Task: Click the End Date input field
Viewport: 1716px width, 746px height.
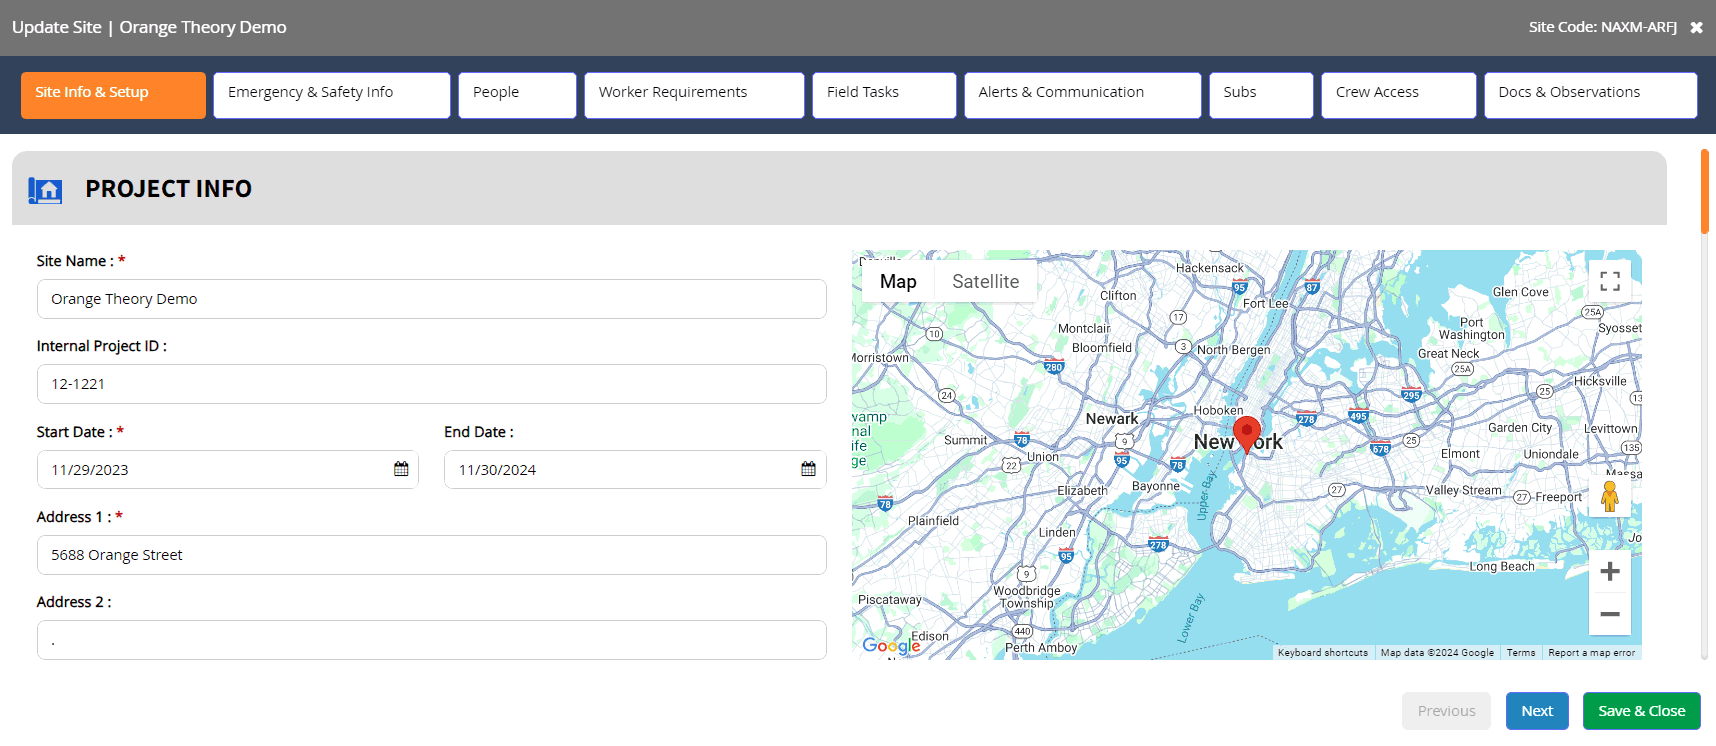Action: 635,469
